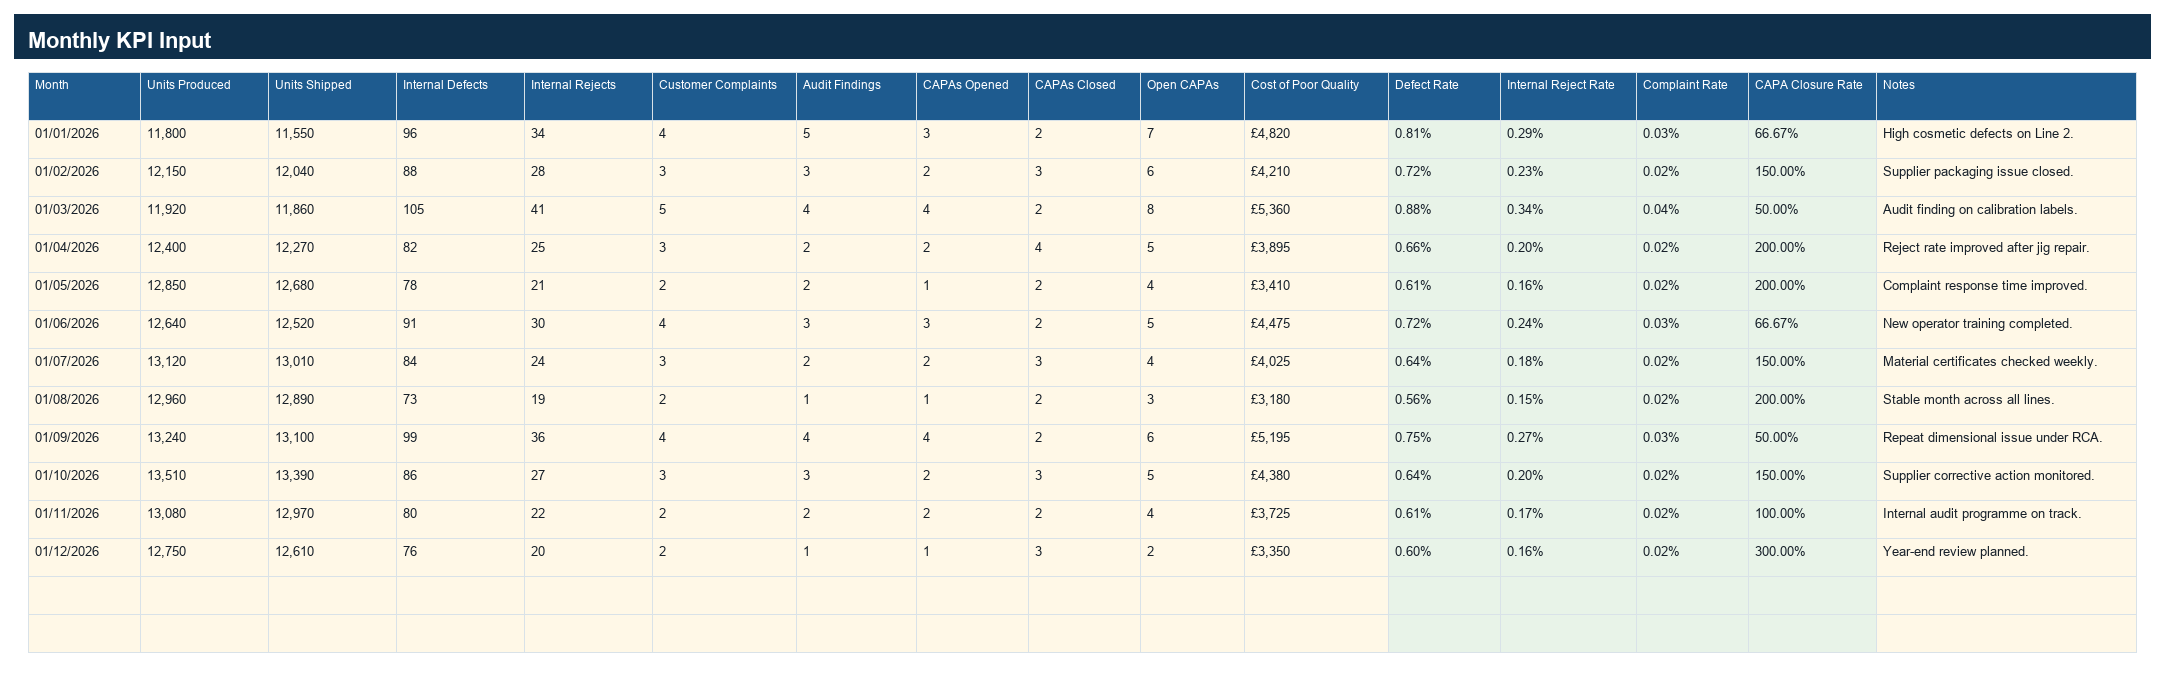
Task: Click note New operator training completed
Action: 2007,330
